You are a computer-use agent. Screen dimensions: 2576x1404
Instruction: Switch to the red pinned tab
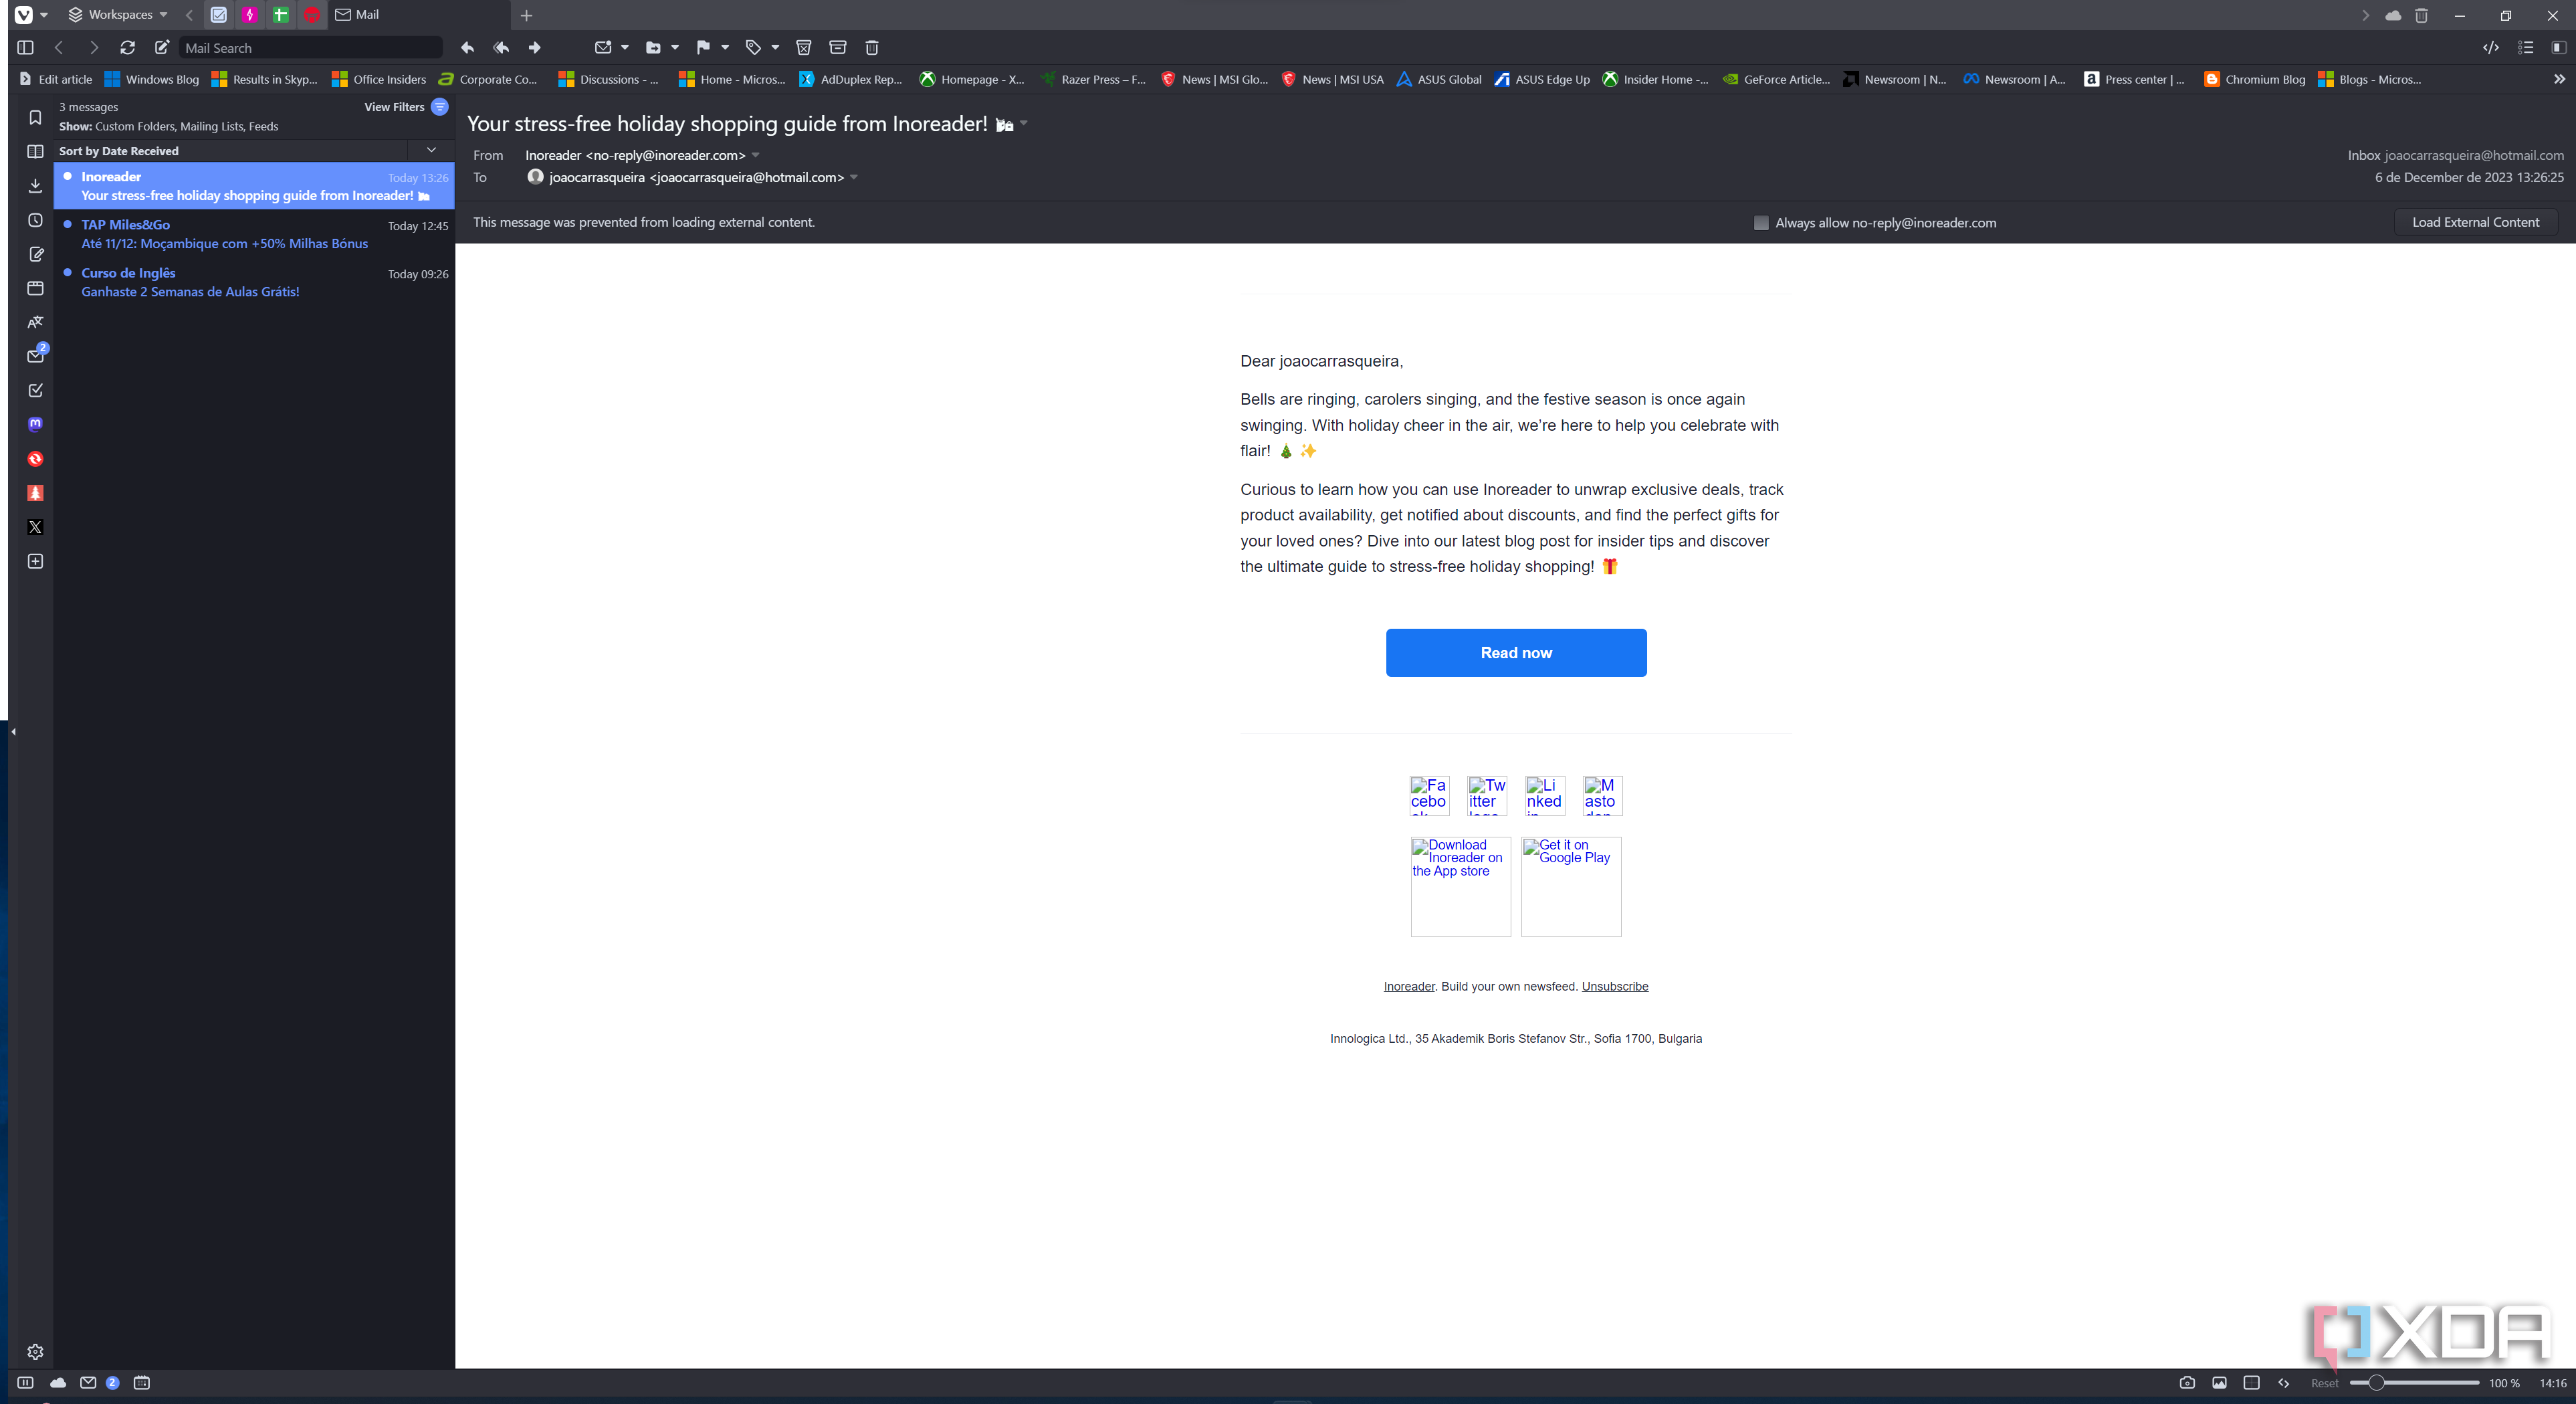(312, 15)
